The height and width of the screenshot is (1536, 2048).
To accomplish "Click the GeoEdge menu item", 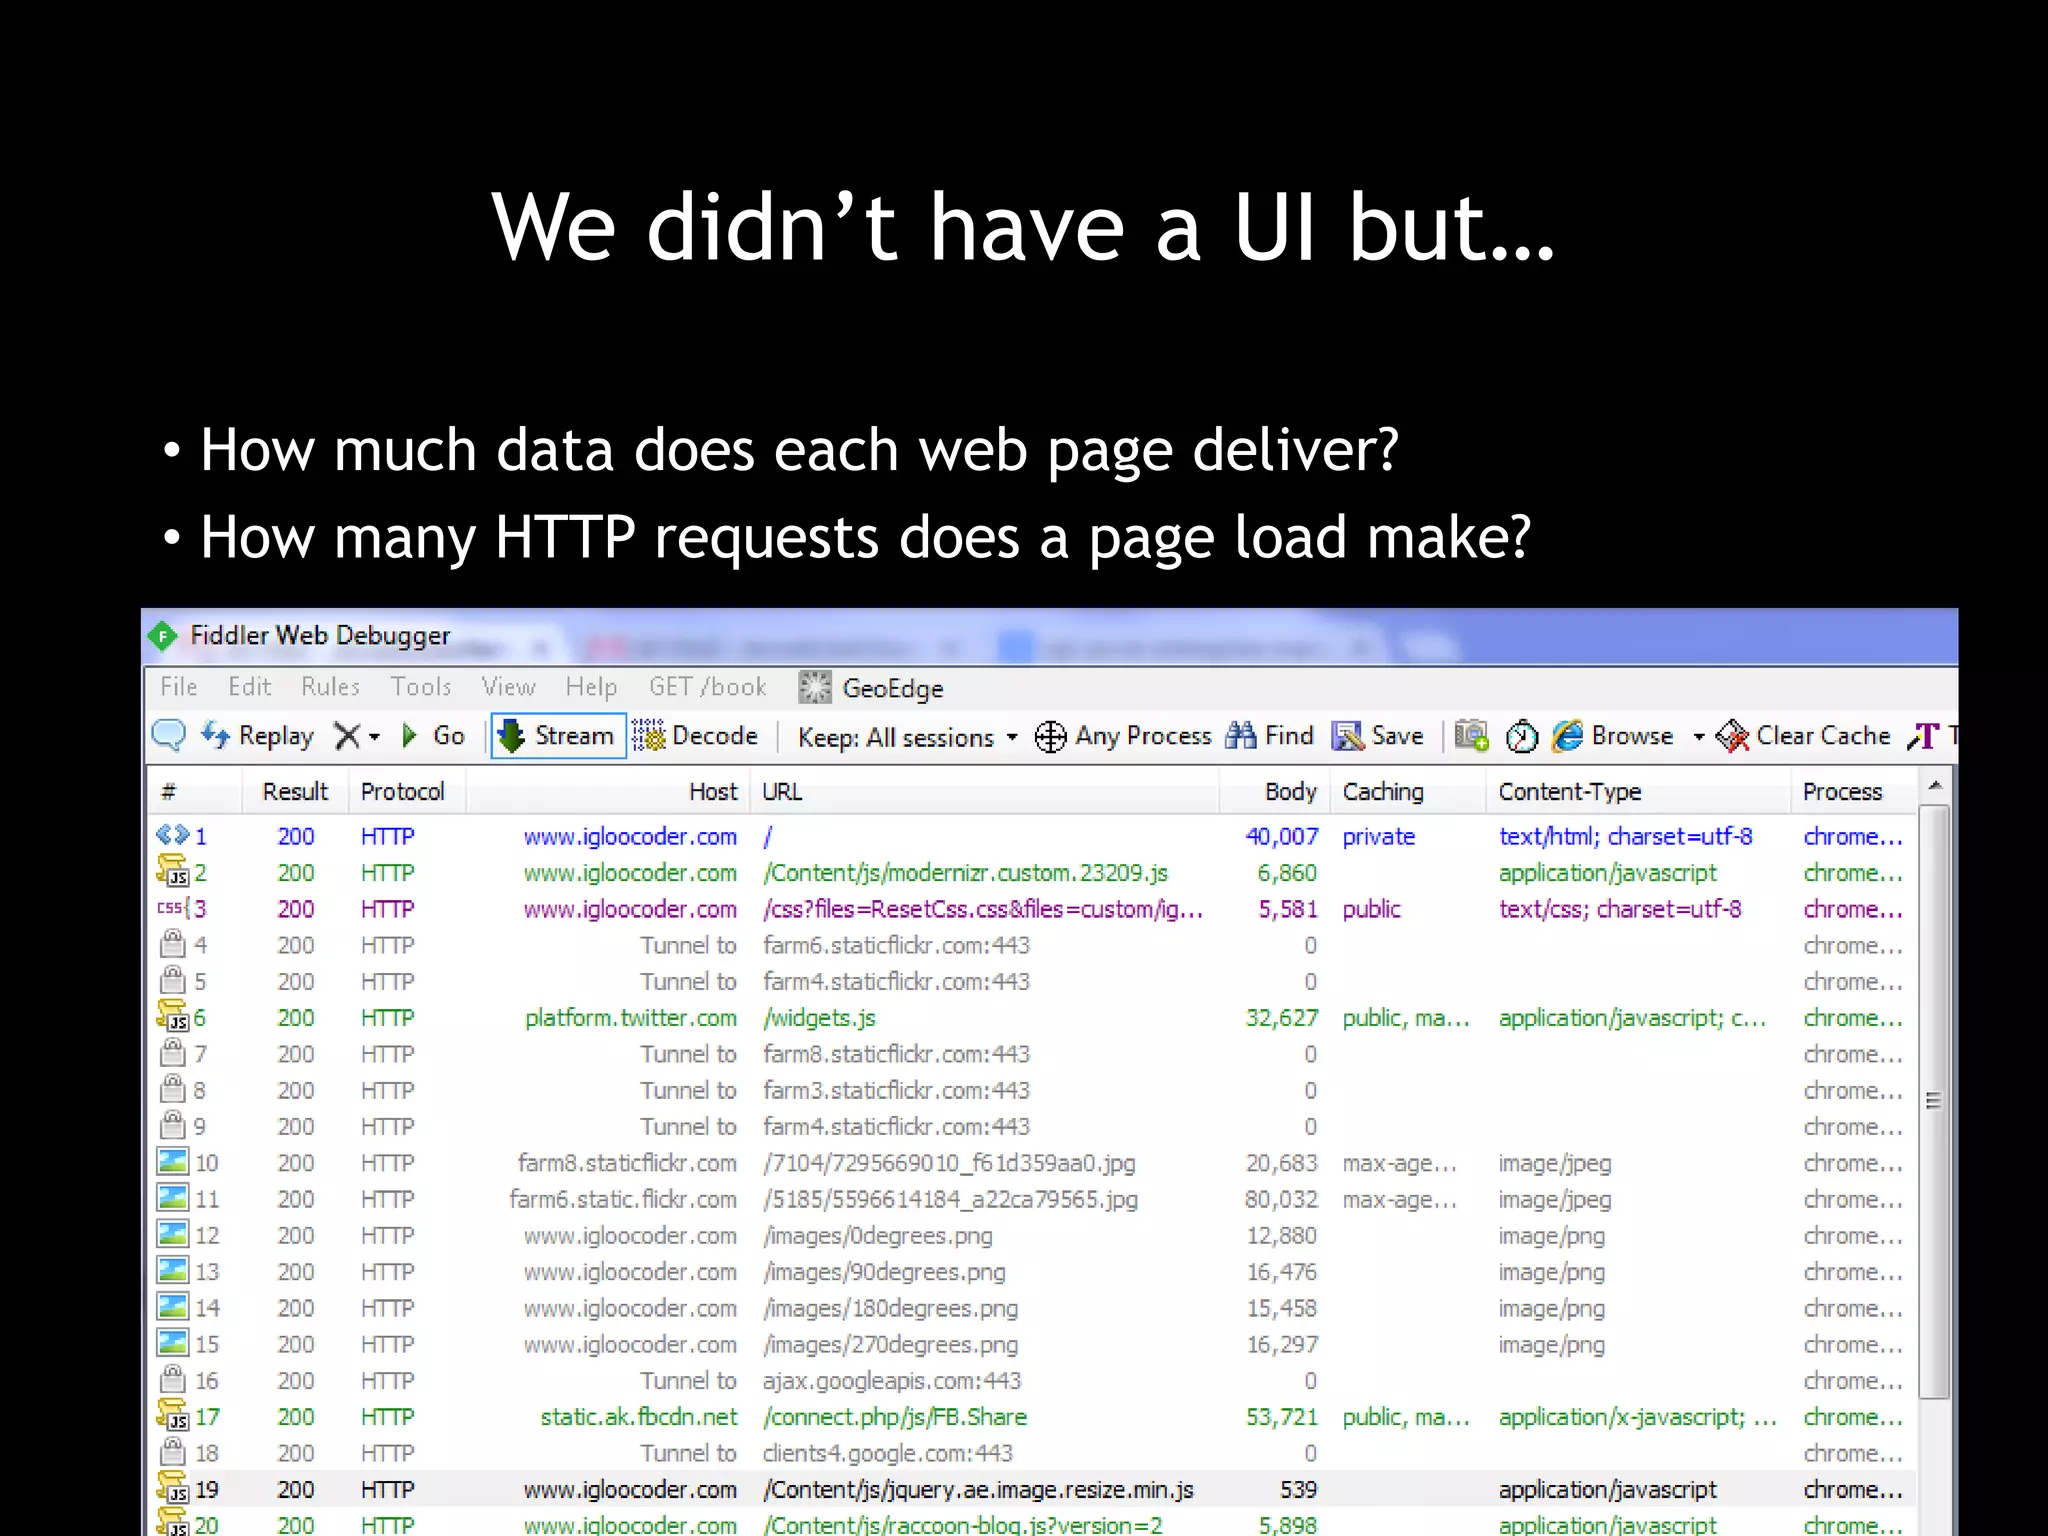I will pyautogui.click(x=871, y=688).
